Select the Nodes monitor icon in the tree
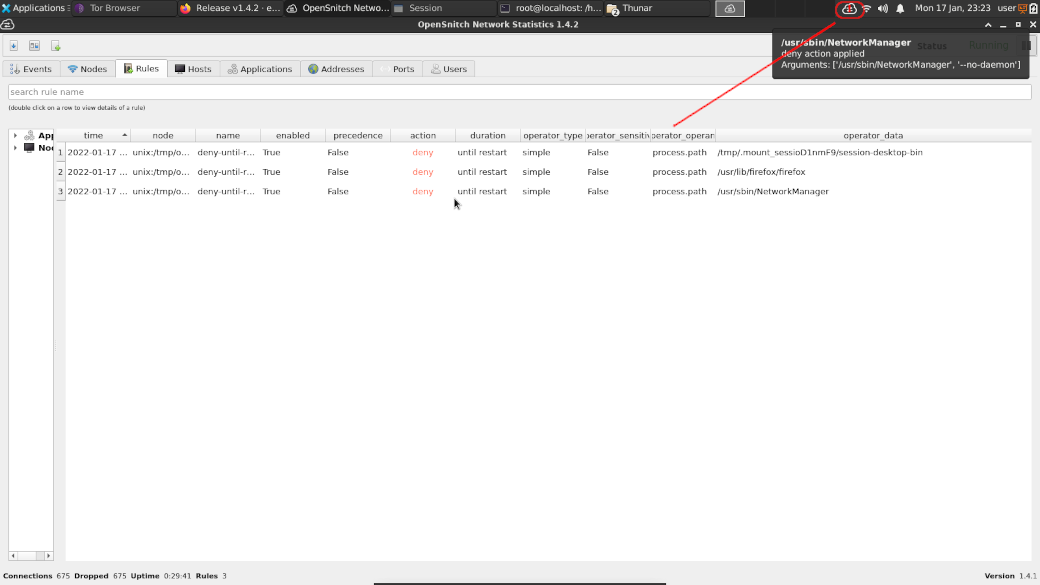The width and height of the screenshot is (1040, 585). 29,148
